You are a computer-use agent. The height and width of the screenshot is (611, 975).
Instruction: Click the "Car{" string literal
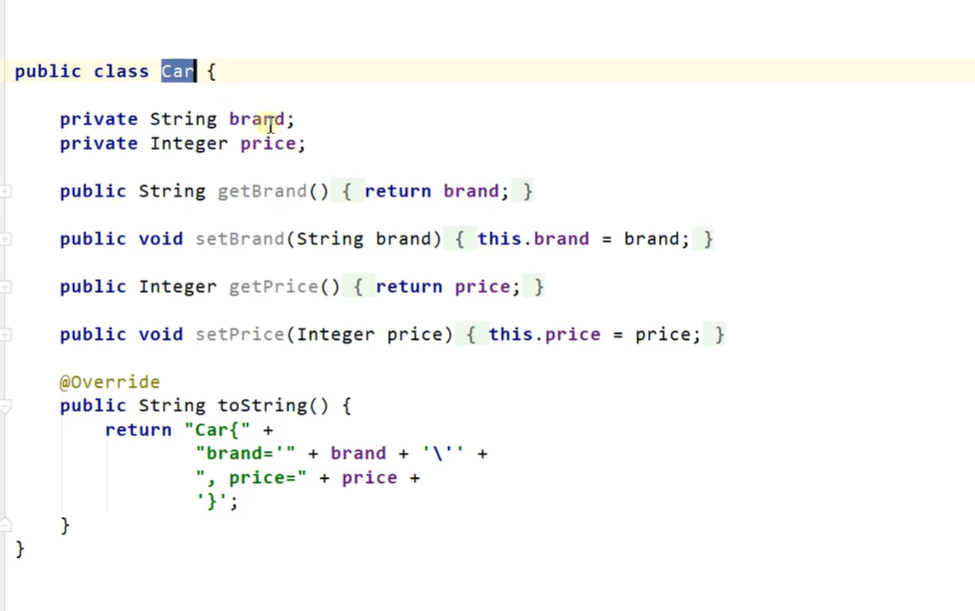pyautogui.click(x=218, y=430)
